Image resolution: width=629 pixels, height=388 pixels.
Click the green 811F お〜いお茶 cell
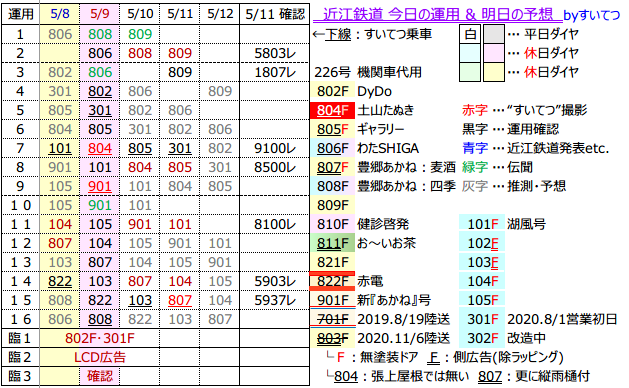coord(332,243)
